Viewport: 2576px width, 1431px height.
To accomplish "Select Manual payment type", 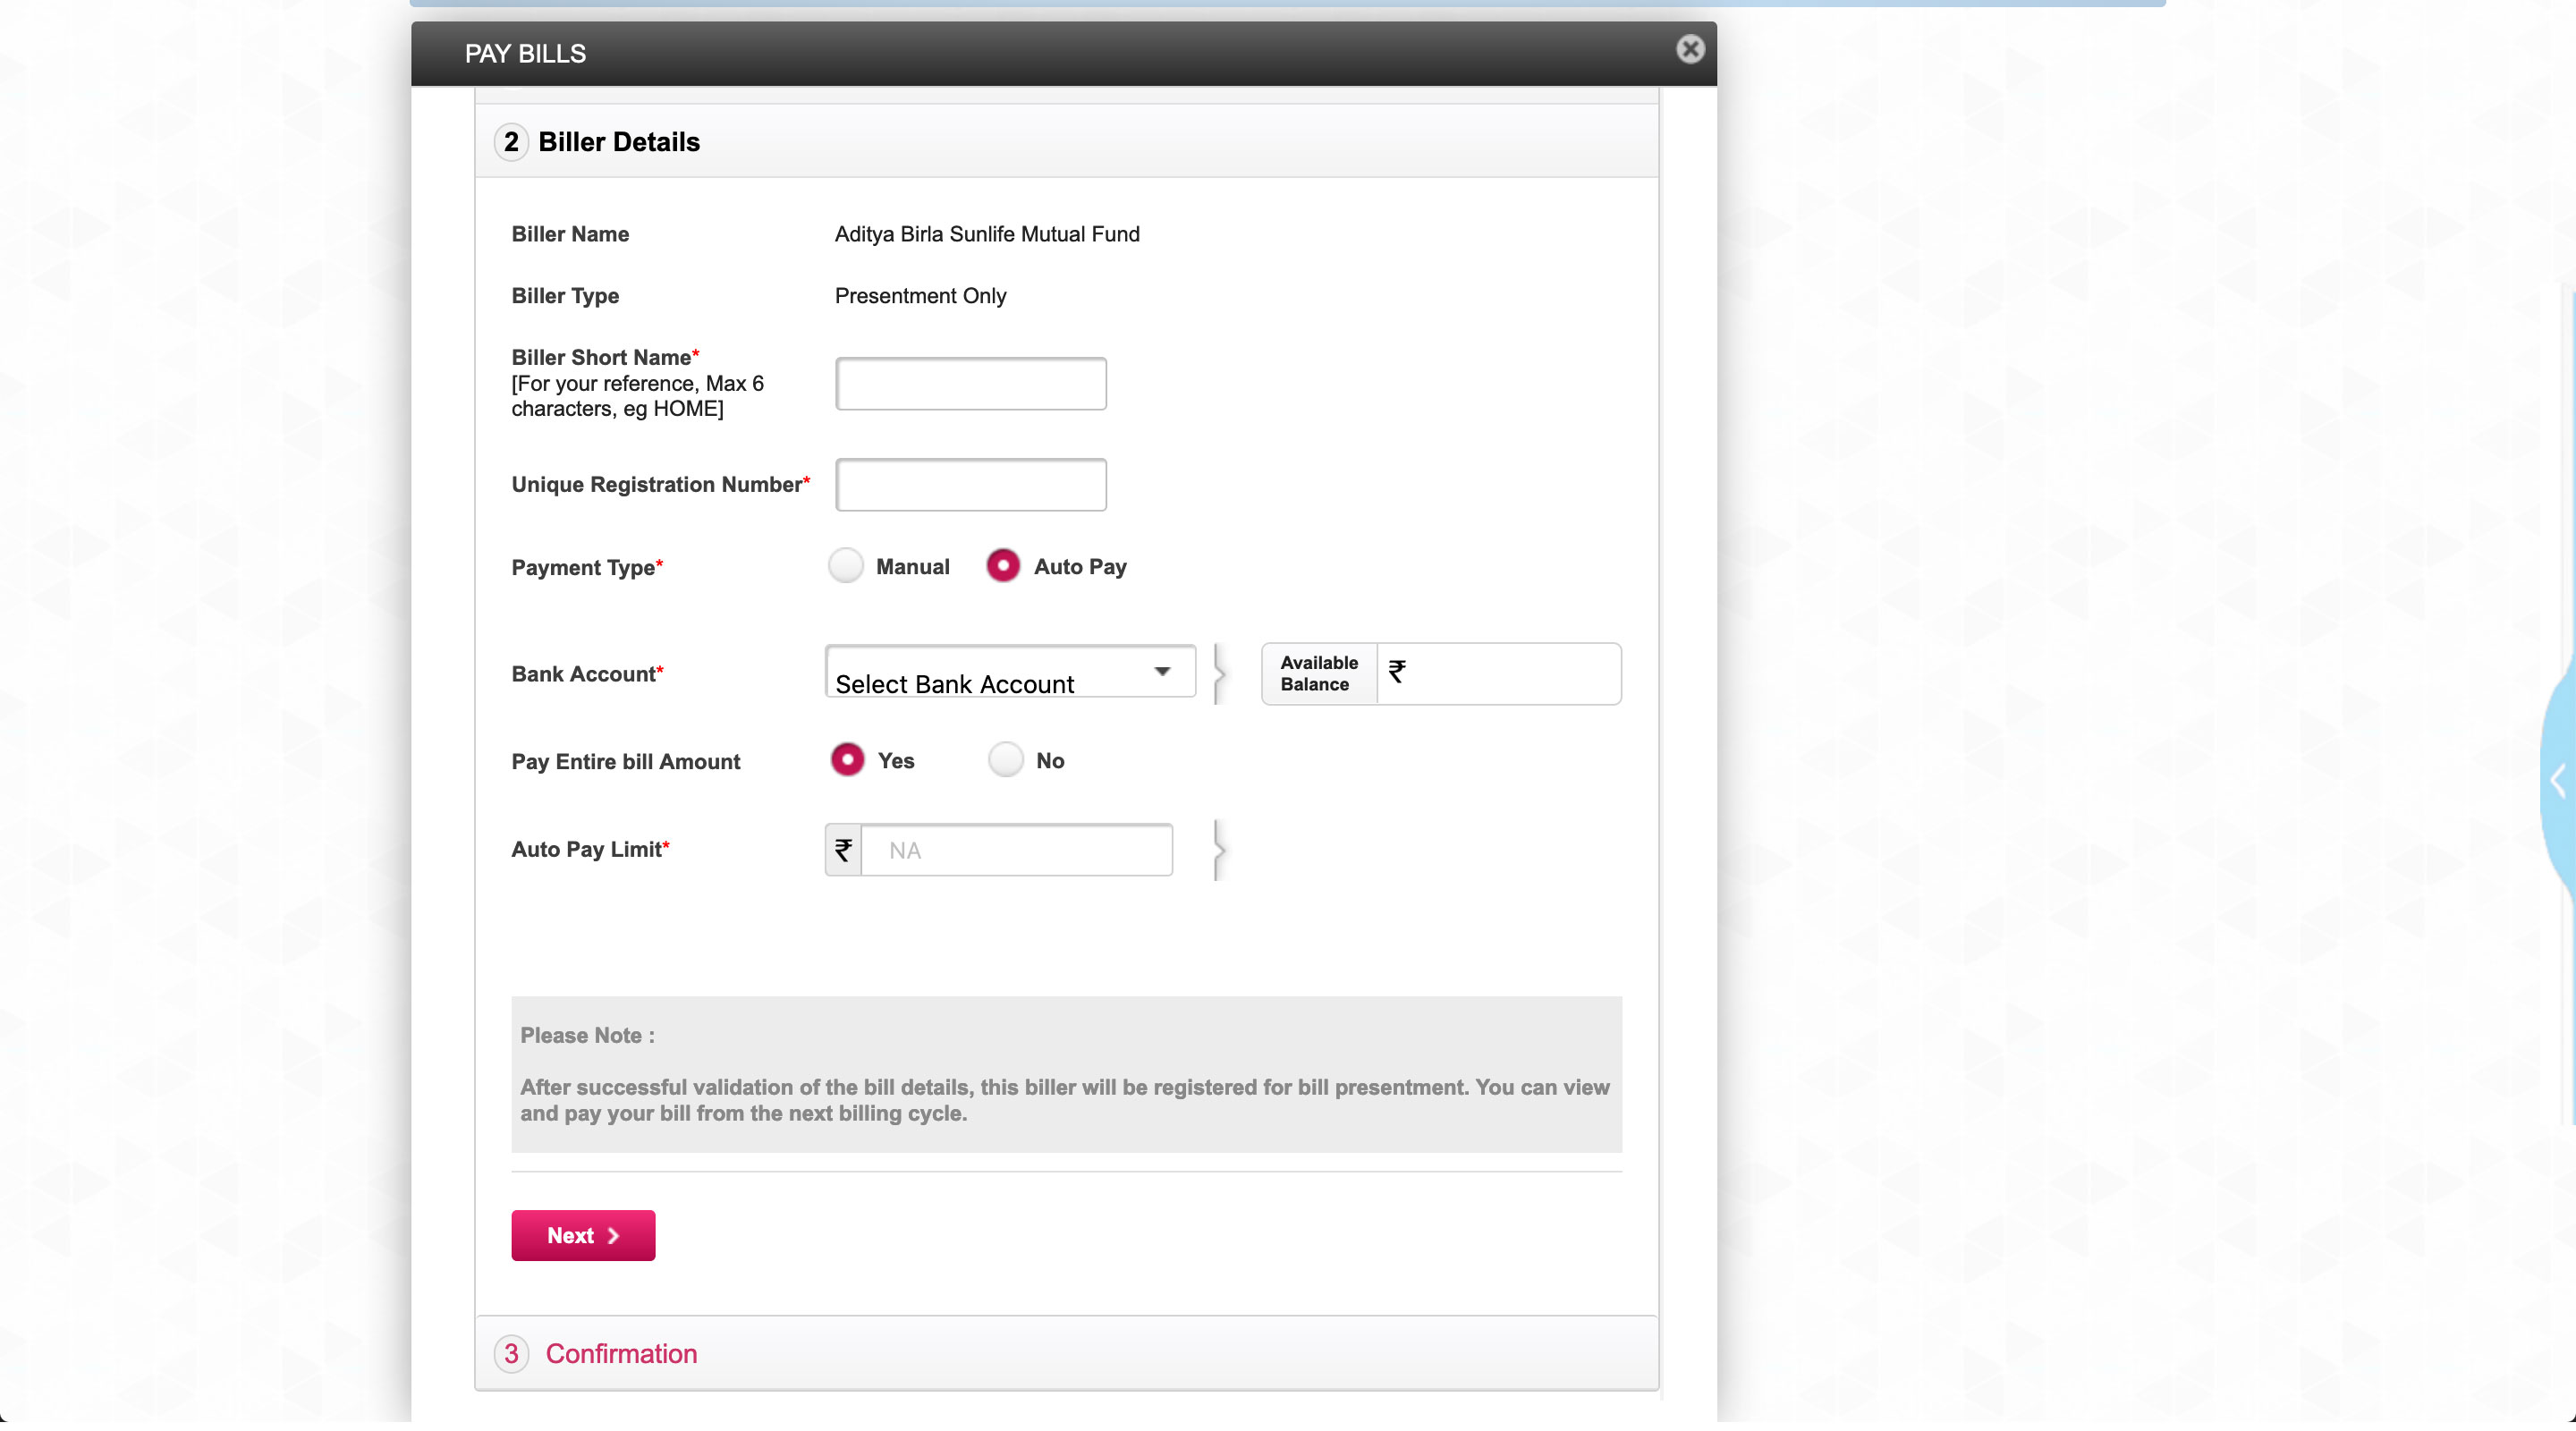I will pyautogui.click(x=846, y=566).
